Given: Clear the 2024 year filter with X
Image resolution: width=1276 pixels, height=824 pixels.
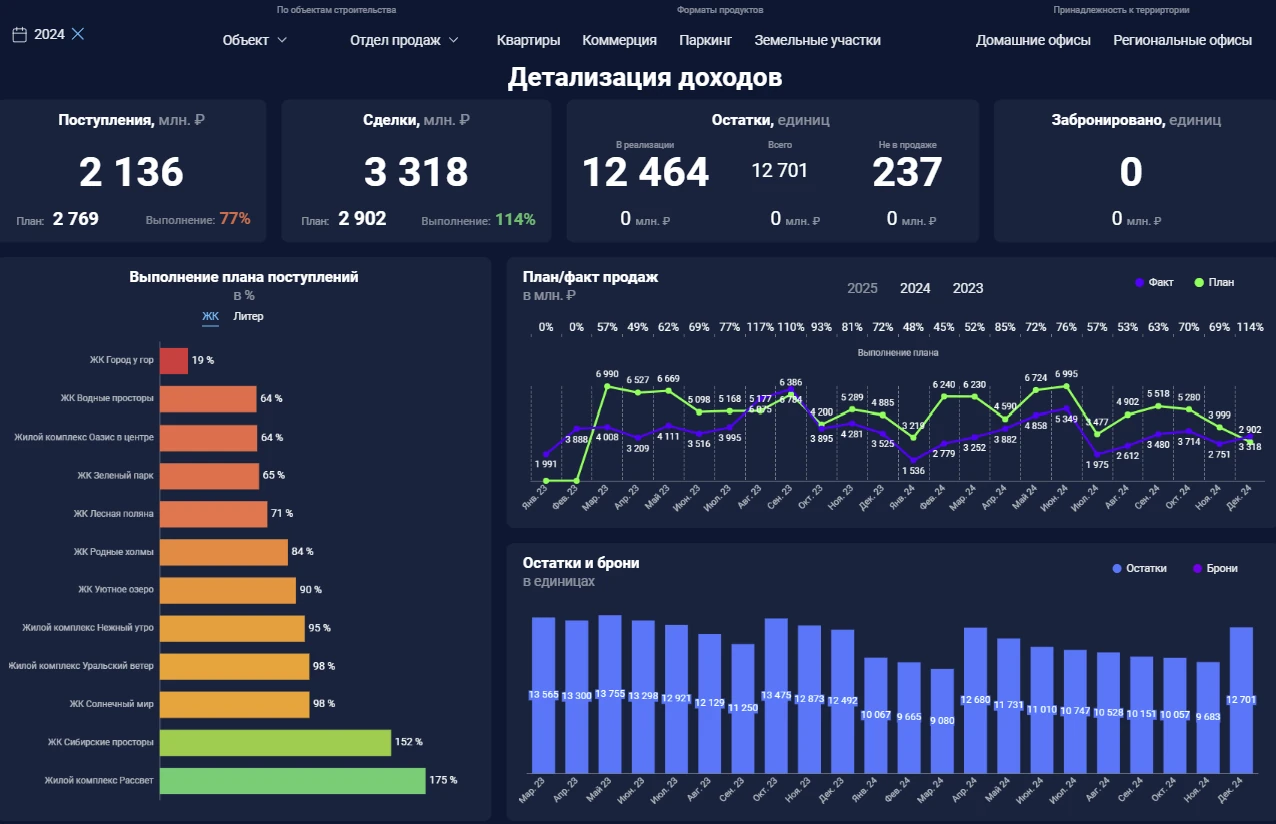Looking at the screenshot, I should 78,34.
